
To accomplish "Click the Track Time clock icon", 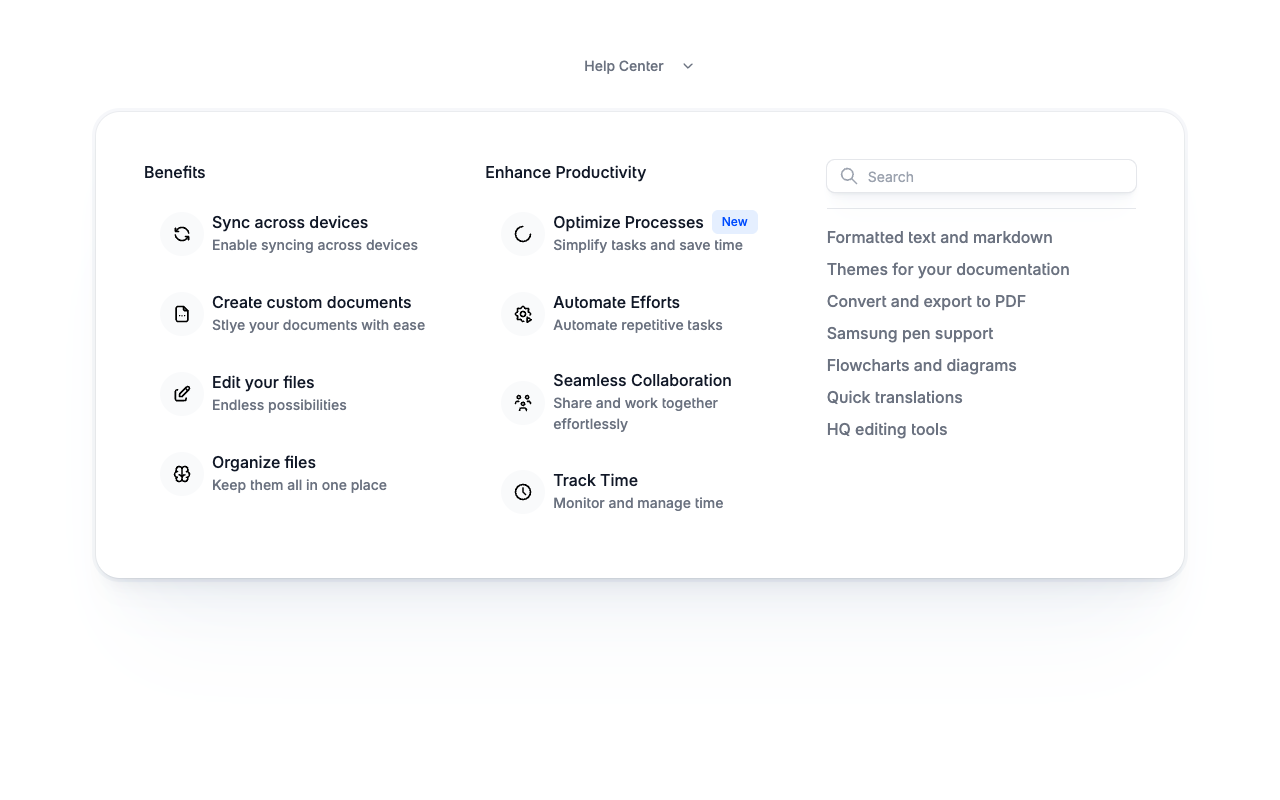I will [x=523, y=492].
